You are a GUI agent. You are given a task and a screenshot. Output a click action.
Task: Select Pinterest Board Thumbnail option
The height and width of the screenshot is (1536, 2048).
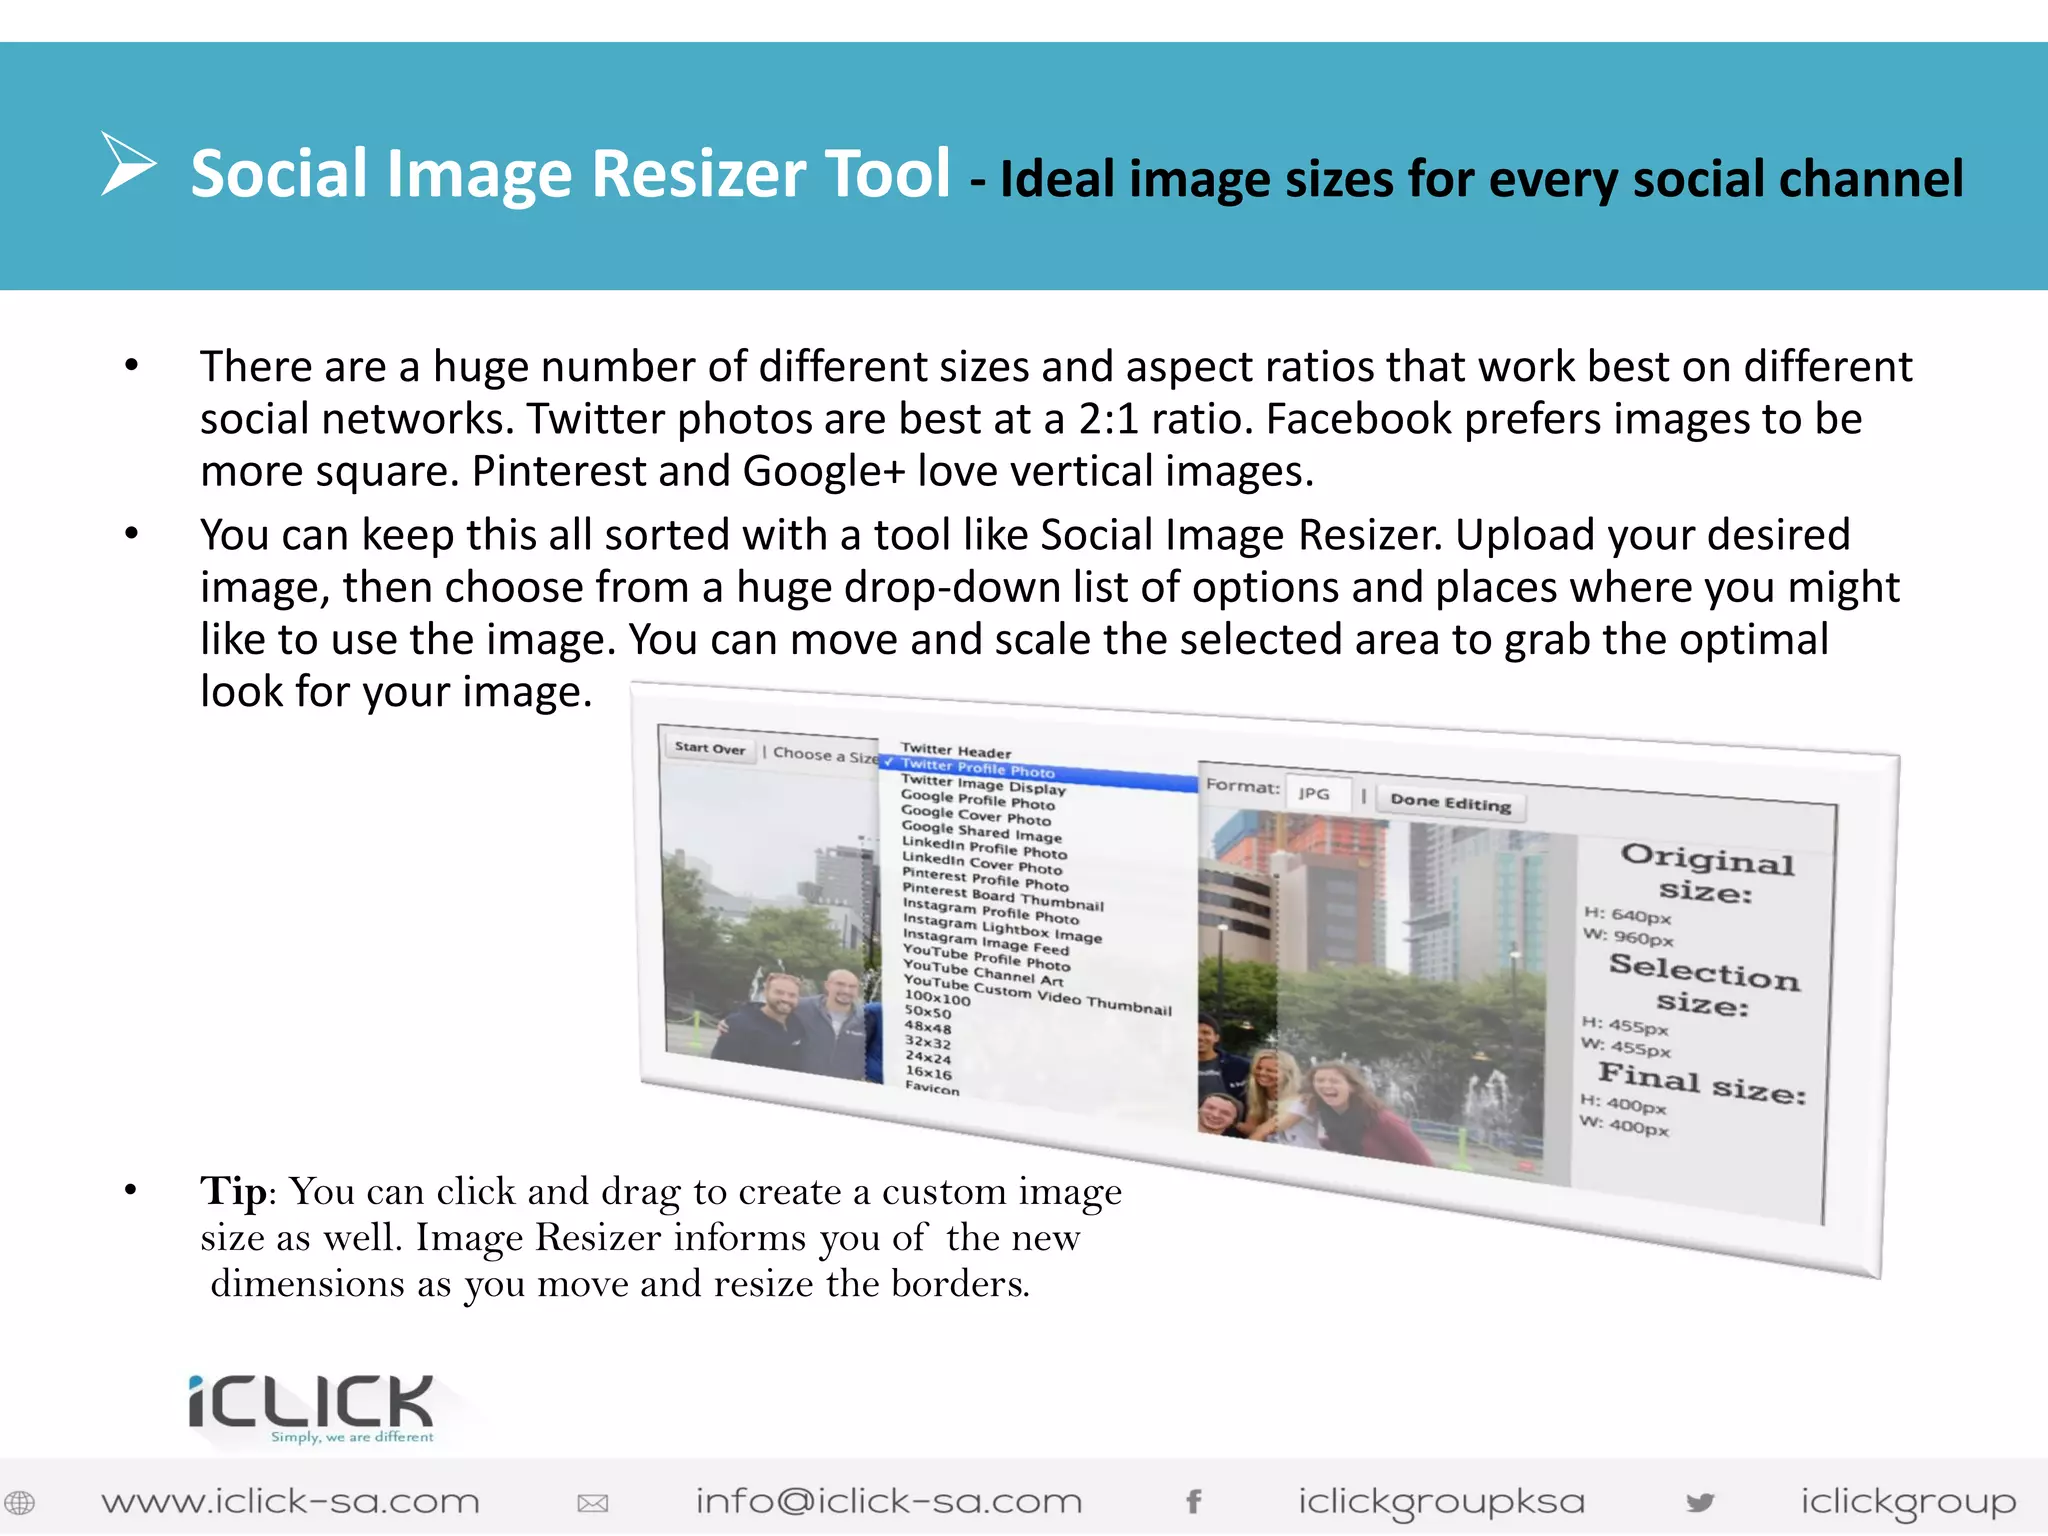[1003, 897]
